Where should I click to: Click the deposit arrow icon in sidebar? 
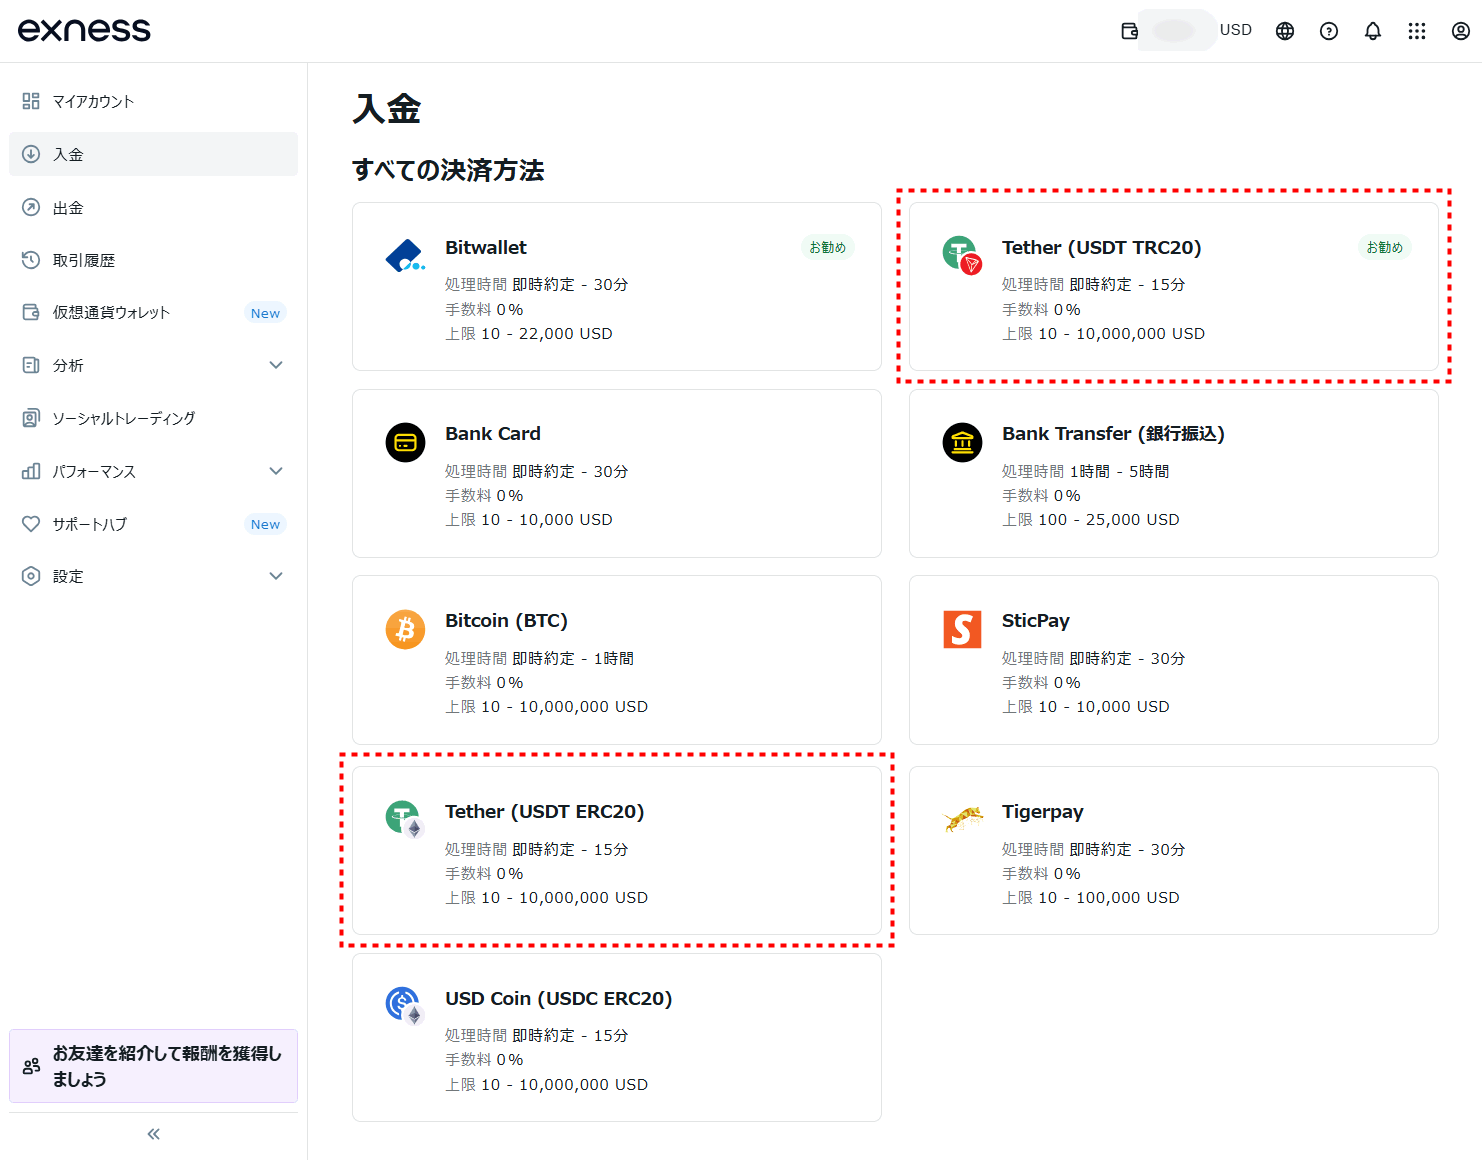31,154
